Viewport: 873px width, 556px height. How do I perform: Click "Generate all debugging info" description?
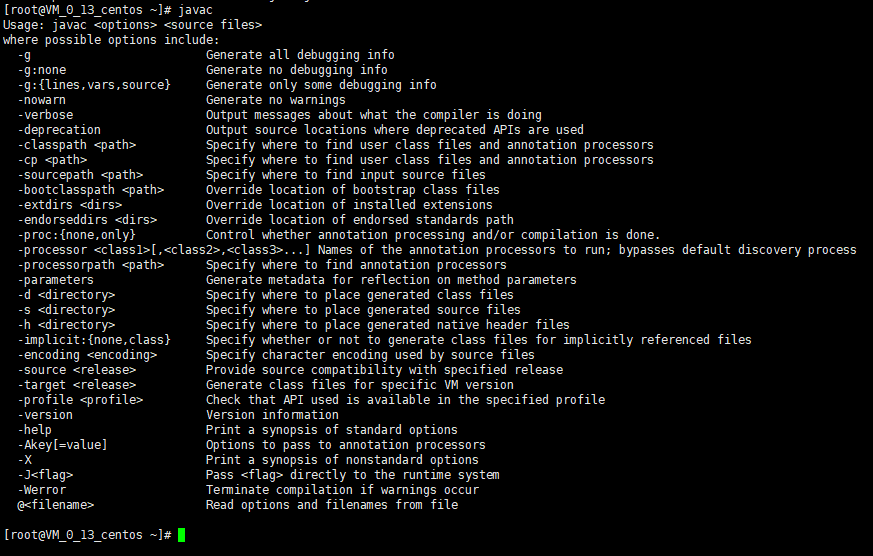(300, 55)
